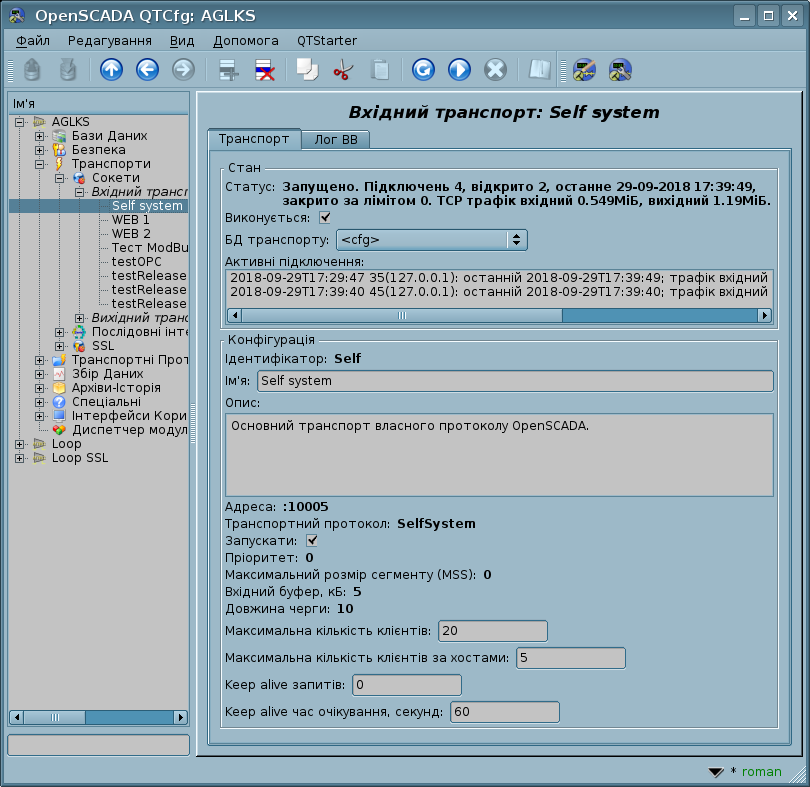This screenshot has width=810, height=787.
Task: Click the Сокети module icon in tree
Action: (x=79, y=178)
